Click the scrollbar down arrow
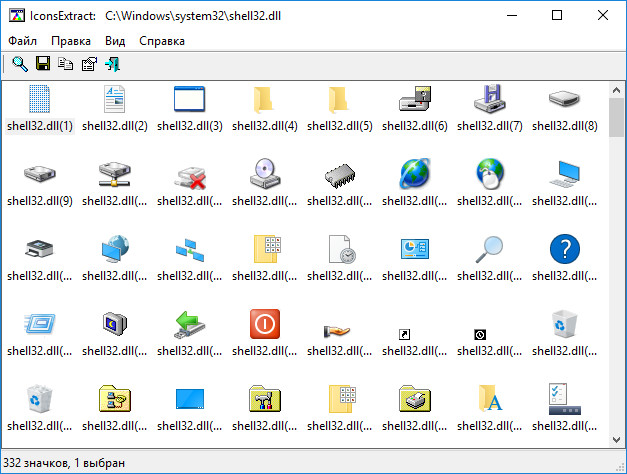The image size is (627, 474). tap(616, 440)
